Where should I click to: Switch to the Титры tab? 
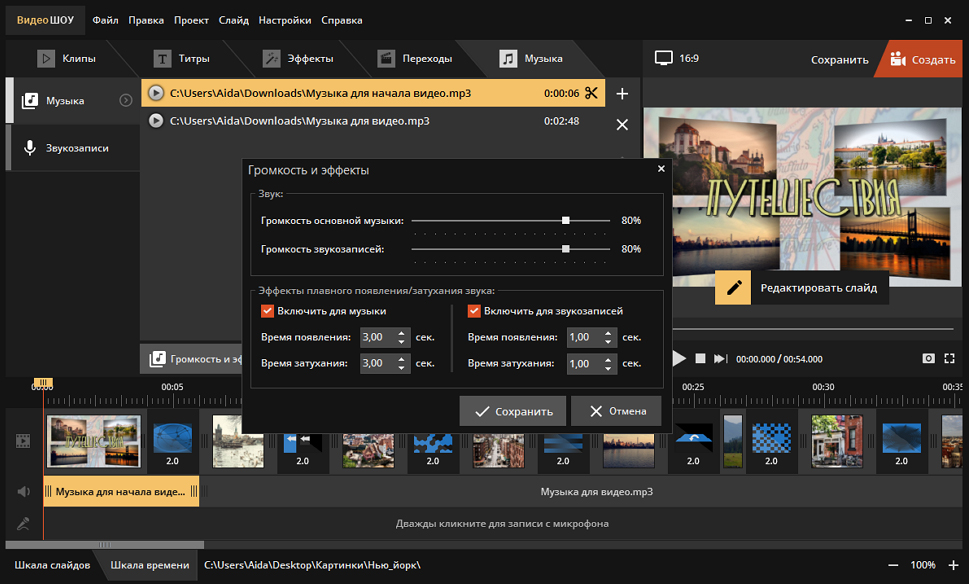181,58
